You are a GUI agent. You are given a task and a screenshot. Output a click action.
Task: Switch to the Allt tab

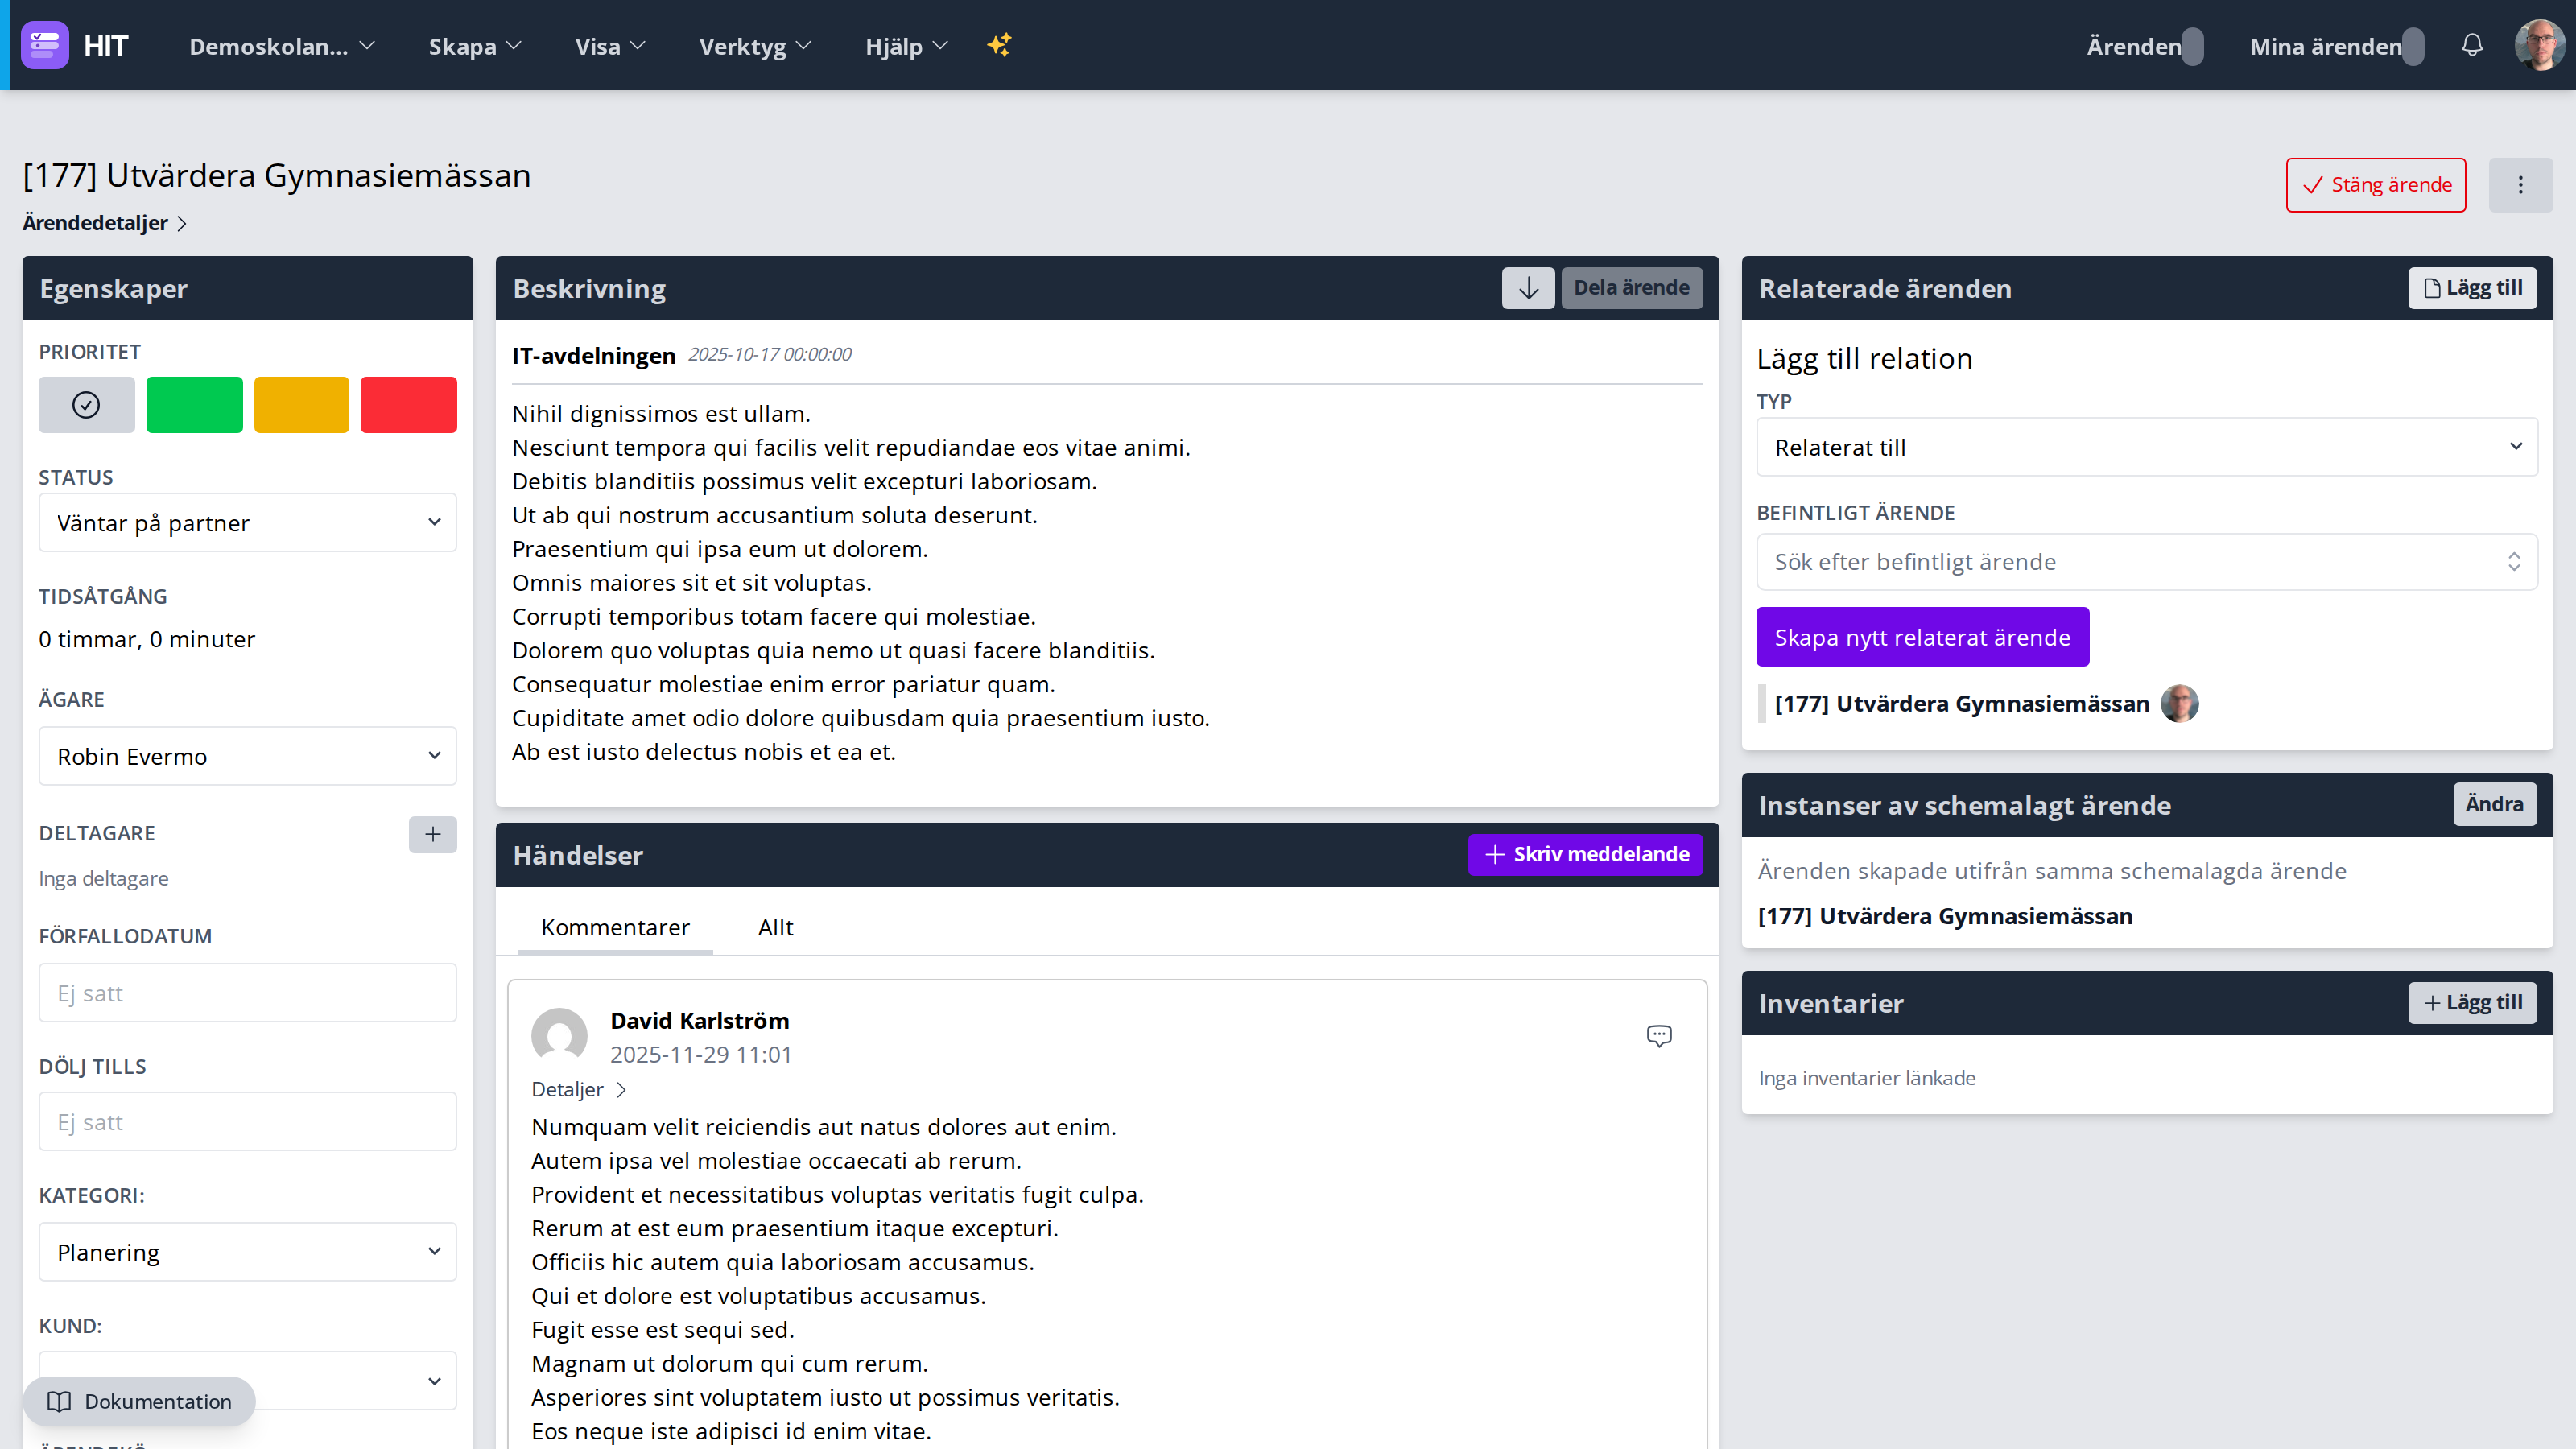776,927
